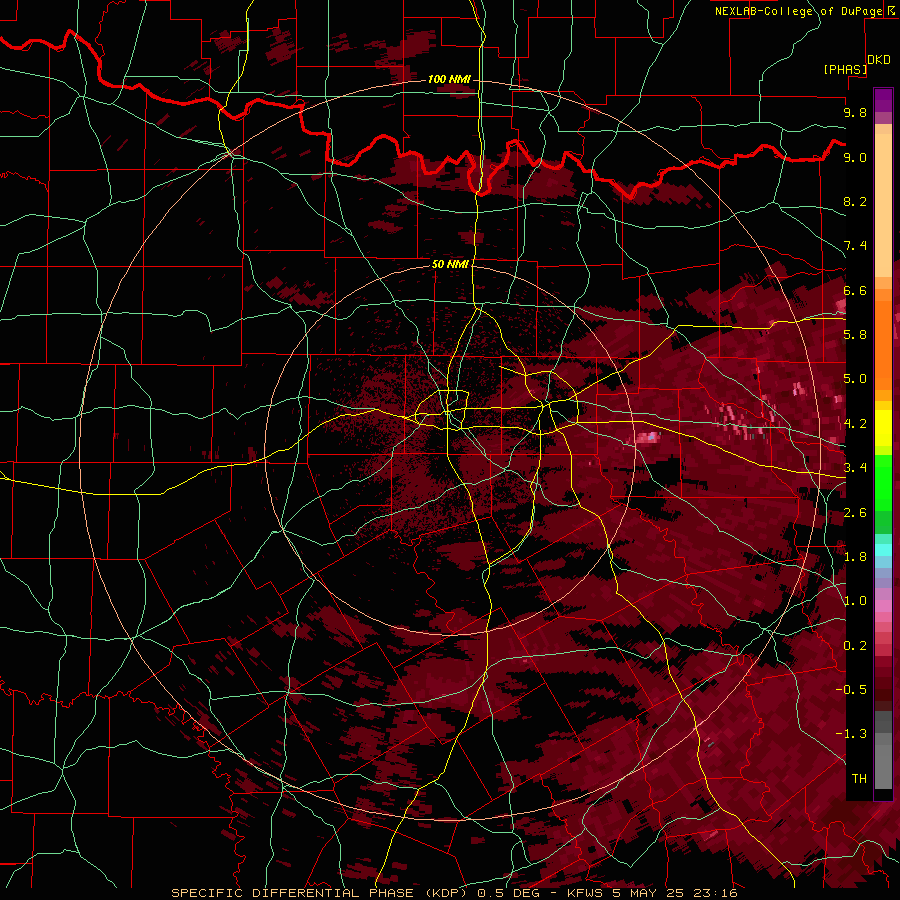Pick the bright green band of the color bar
The image size is (900, 900).
883,483
